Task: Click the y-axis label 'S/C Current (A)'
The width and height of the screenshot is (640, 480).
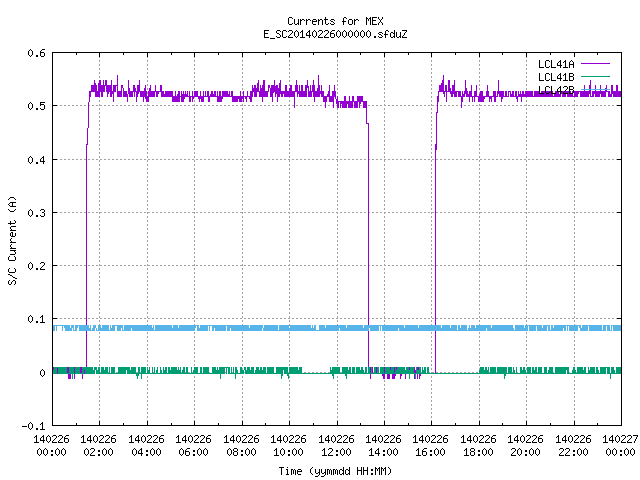Action: tap(13, 240)
